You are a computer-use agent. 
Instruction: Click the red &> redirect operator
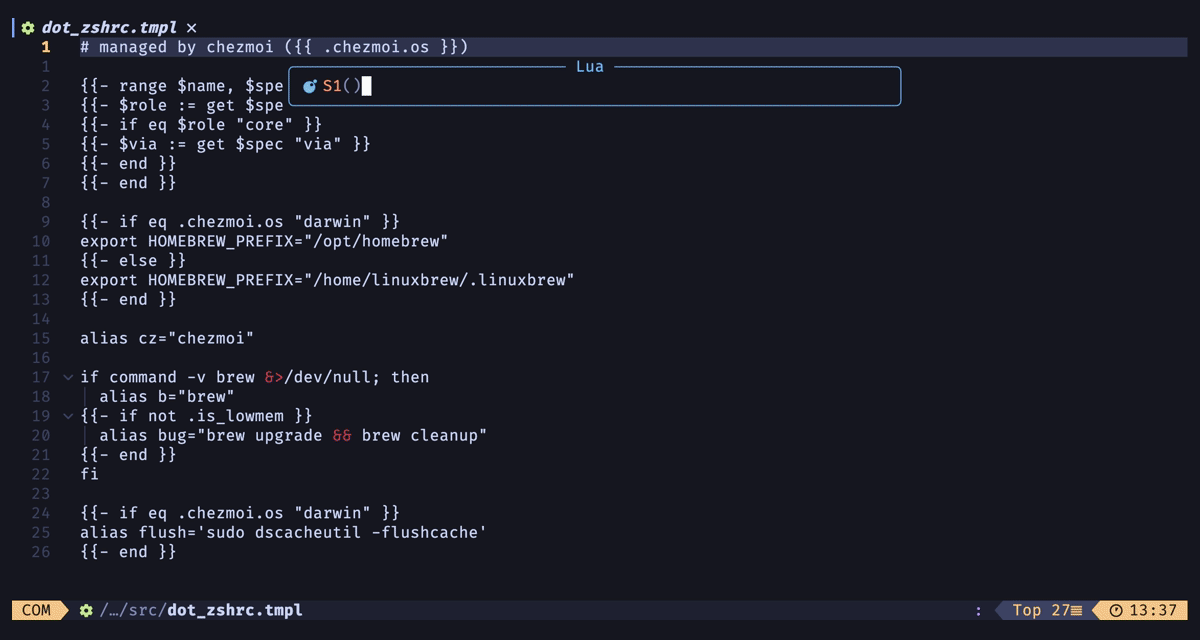[274, 377]
